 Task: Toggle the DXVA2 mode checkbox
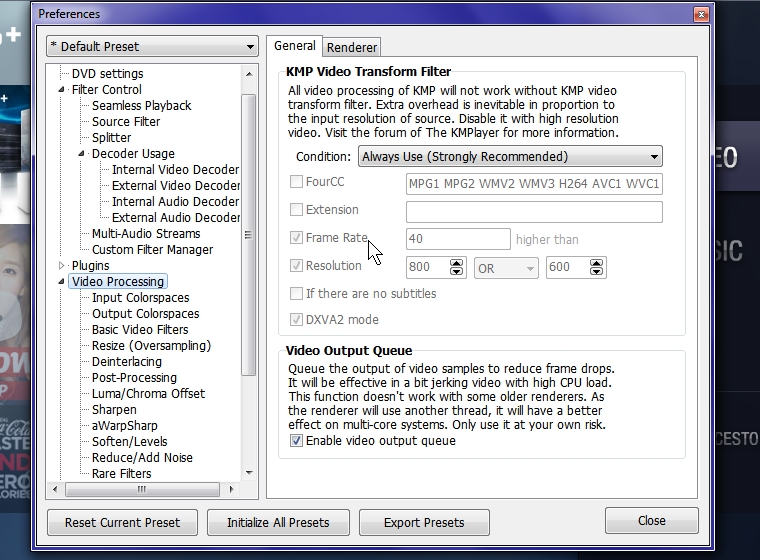pos(296,320)
